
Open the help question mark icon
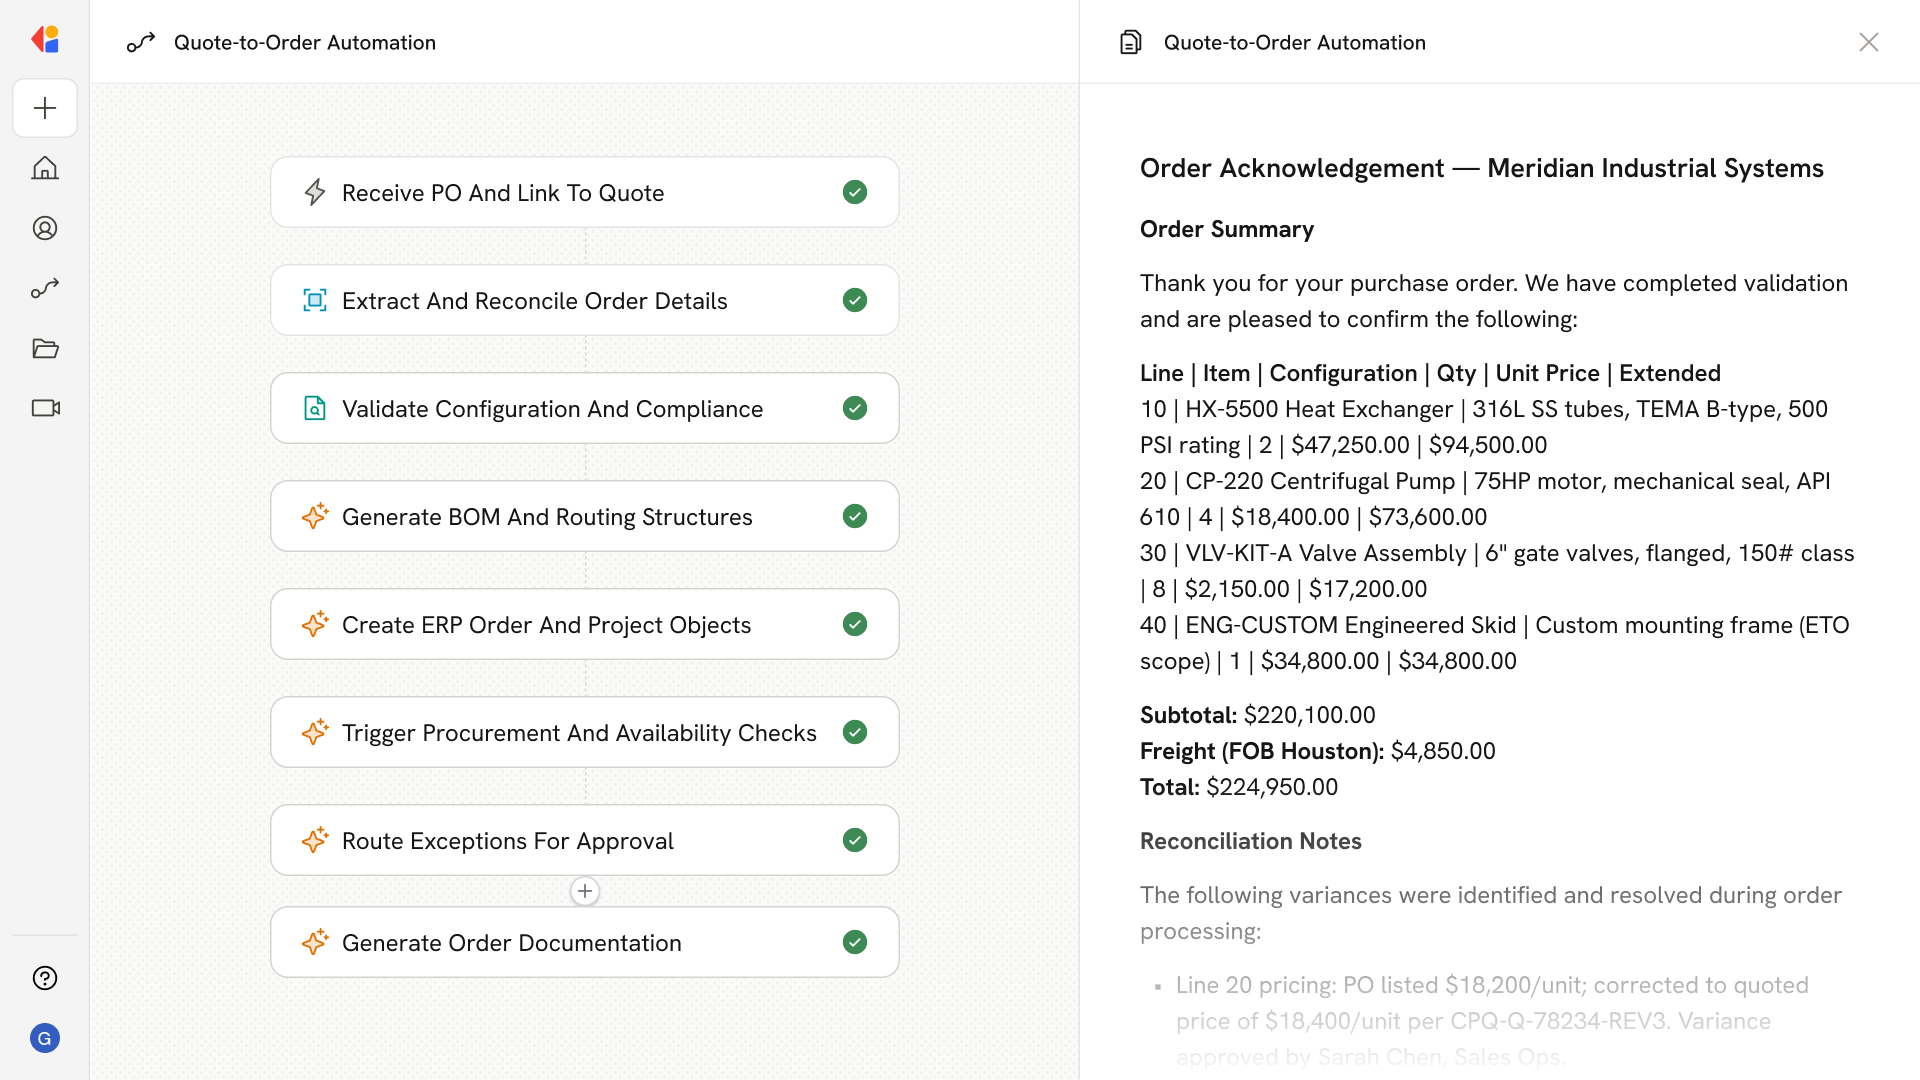click(x=45, y=978)
